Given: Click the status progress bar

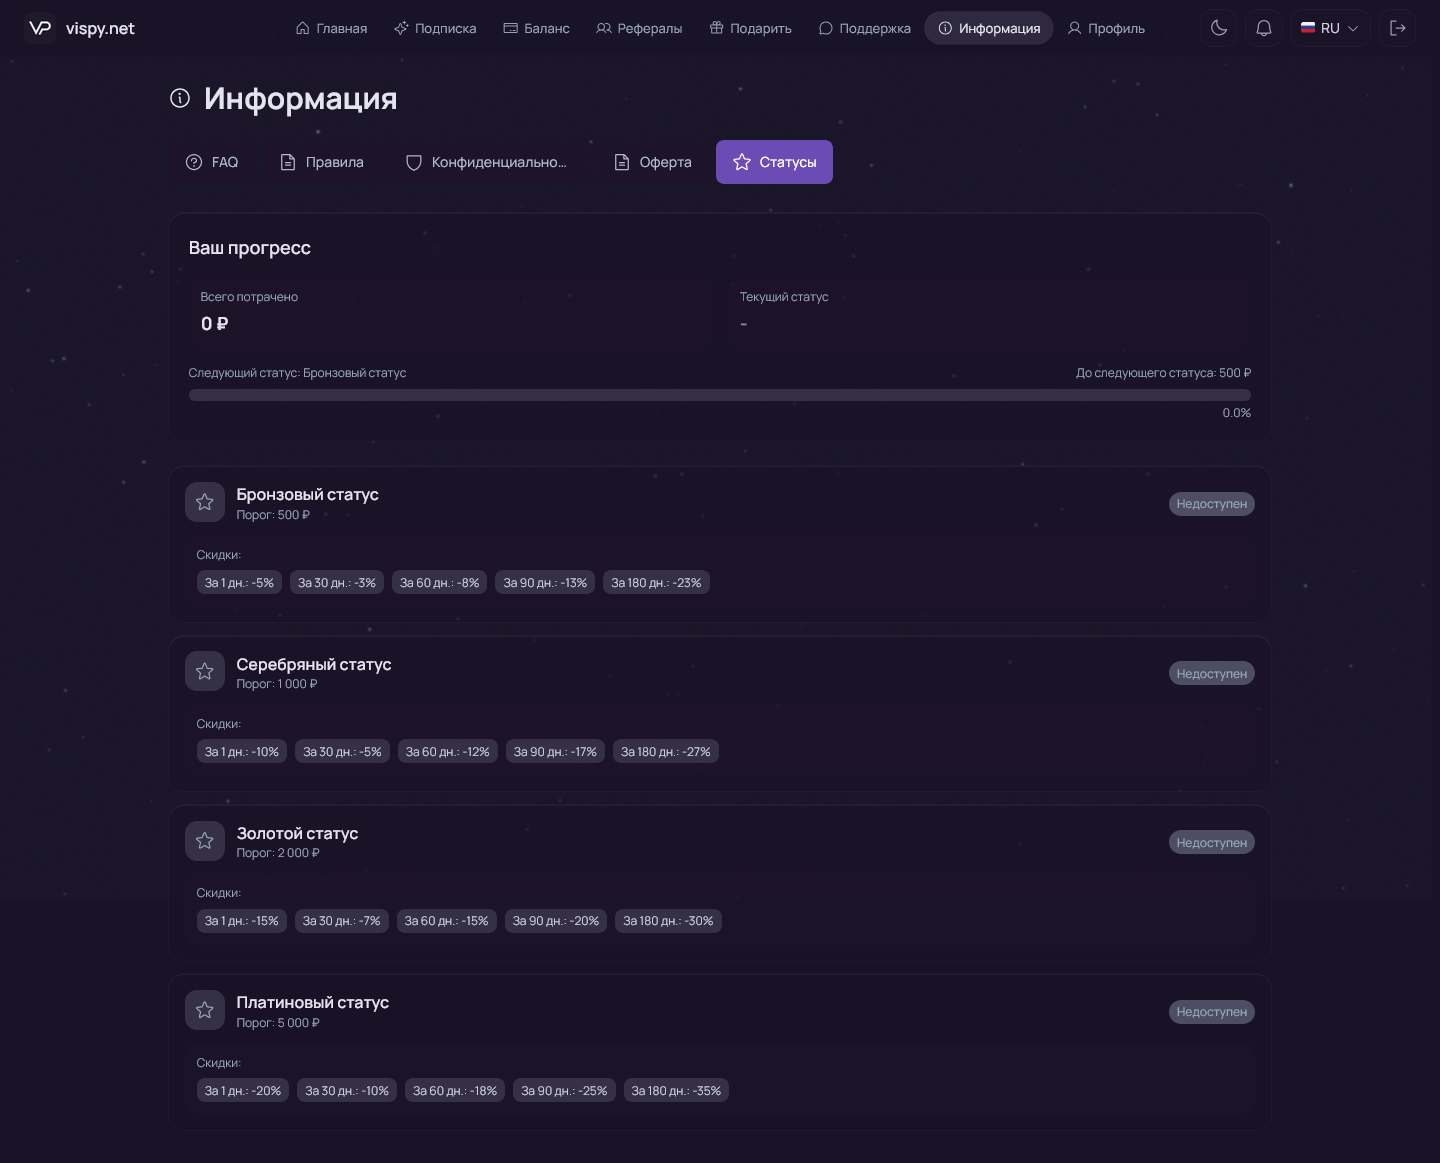Looking at the screenshot, I should click(x=720, y=395).
